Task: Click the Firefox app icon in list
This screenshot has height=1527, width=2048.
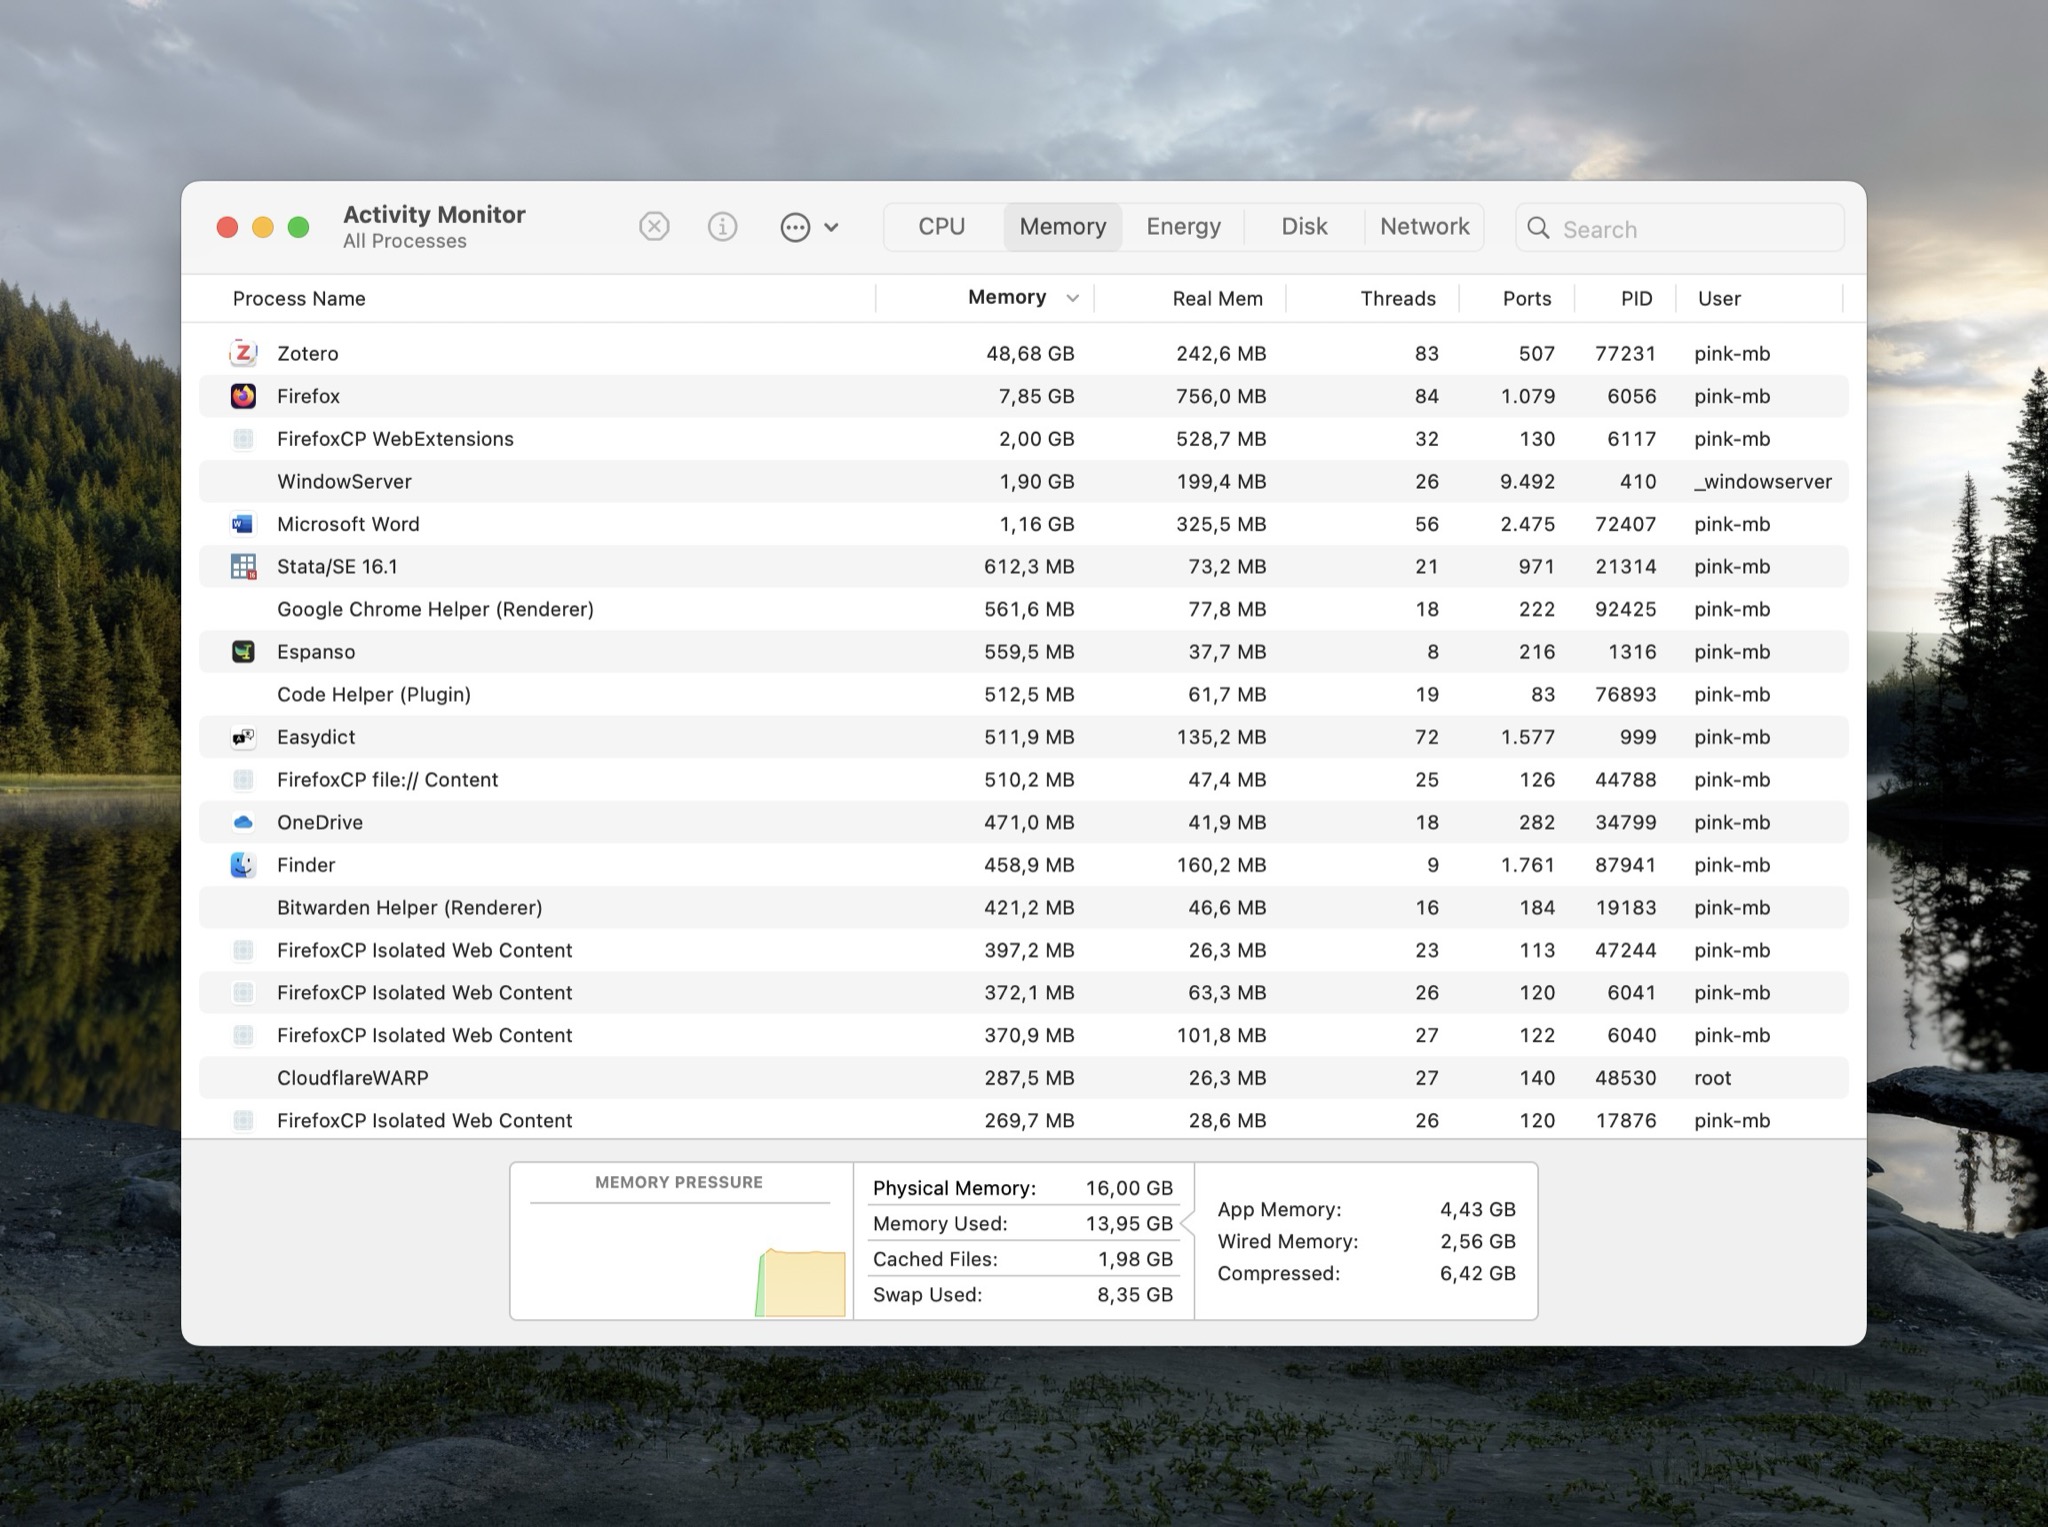Action: (x=243, y=396)
